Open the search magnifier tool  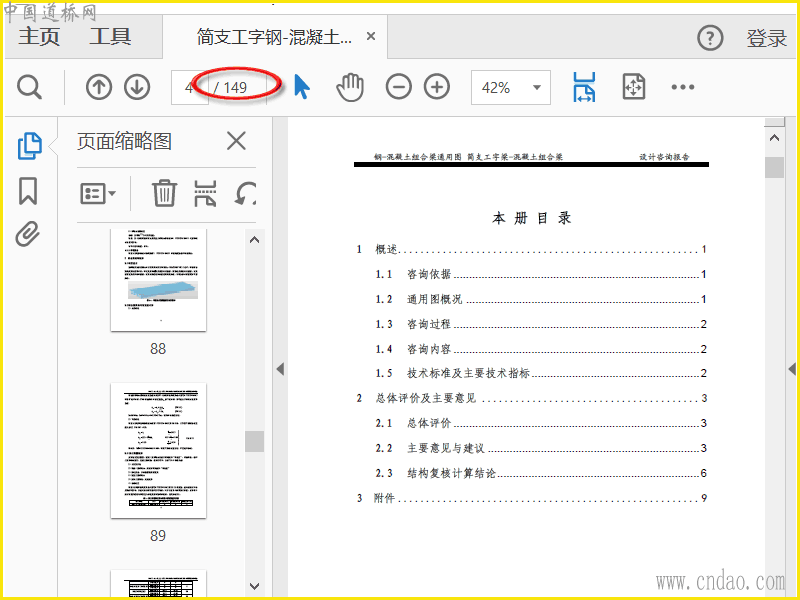pos(29,87)
